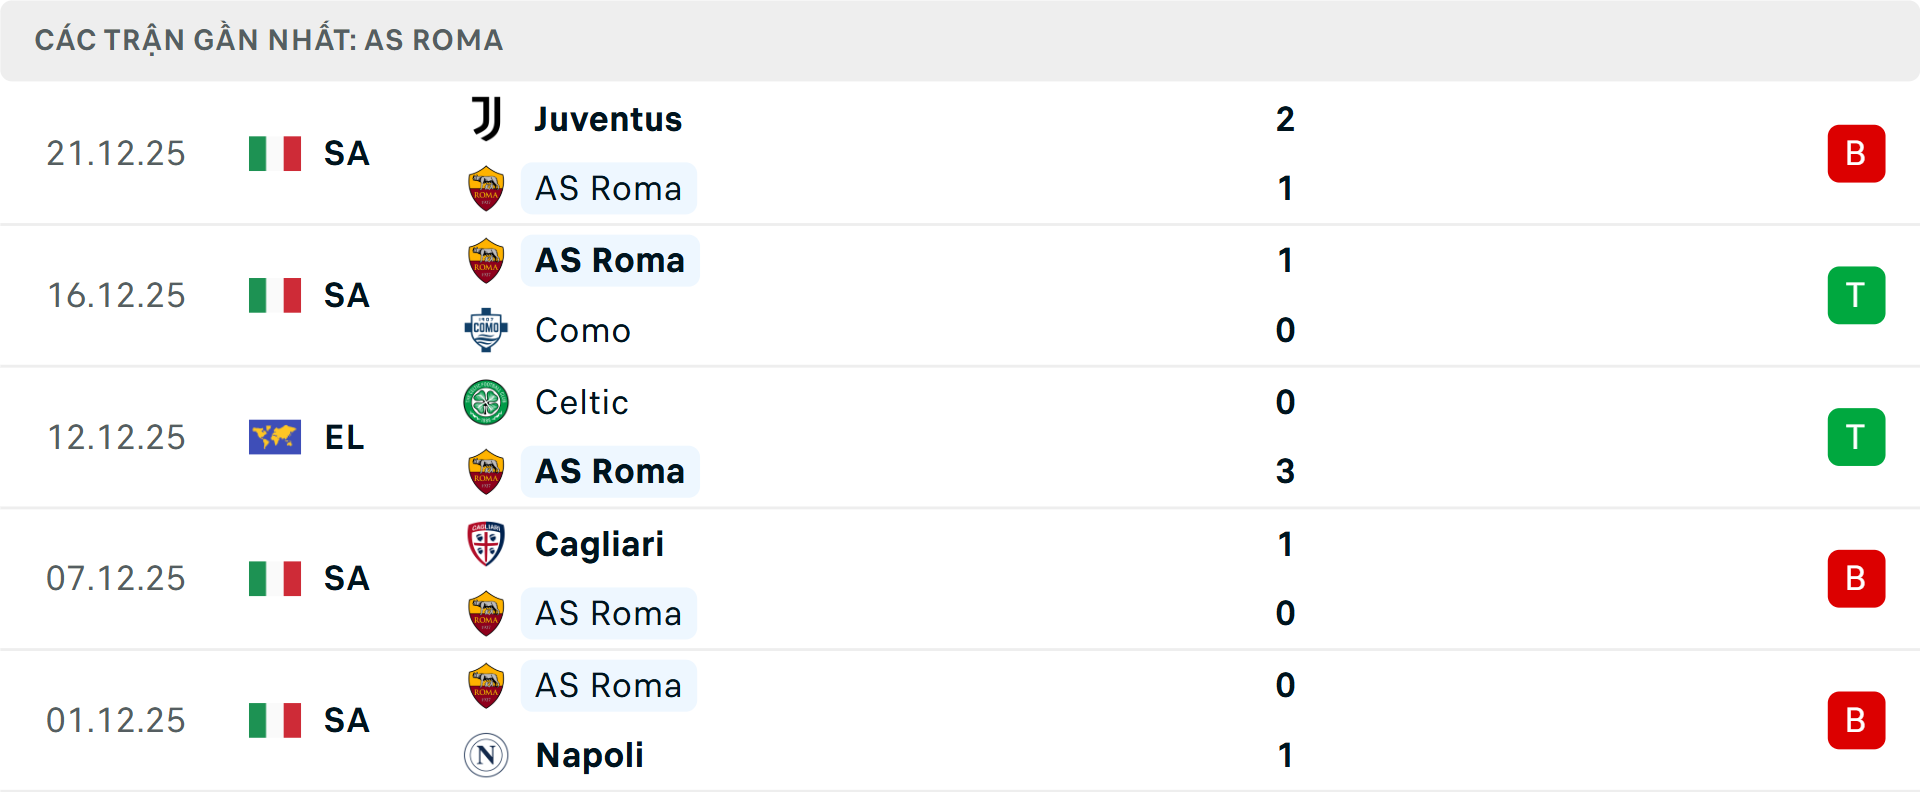Click the Italy flag next to 21.12.25
The image size is (1920, 792).
click(x=275, y=153)
